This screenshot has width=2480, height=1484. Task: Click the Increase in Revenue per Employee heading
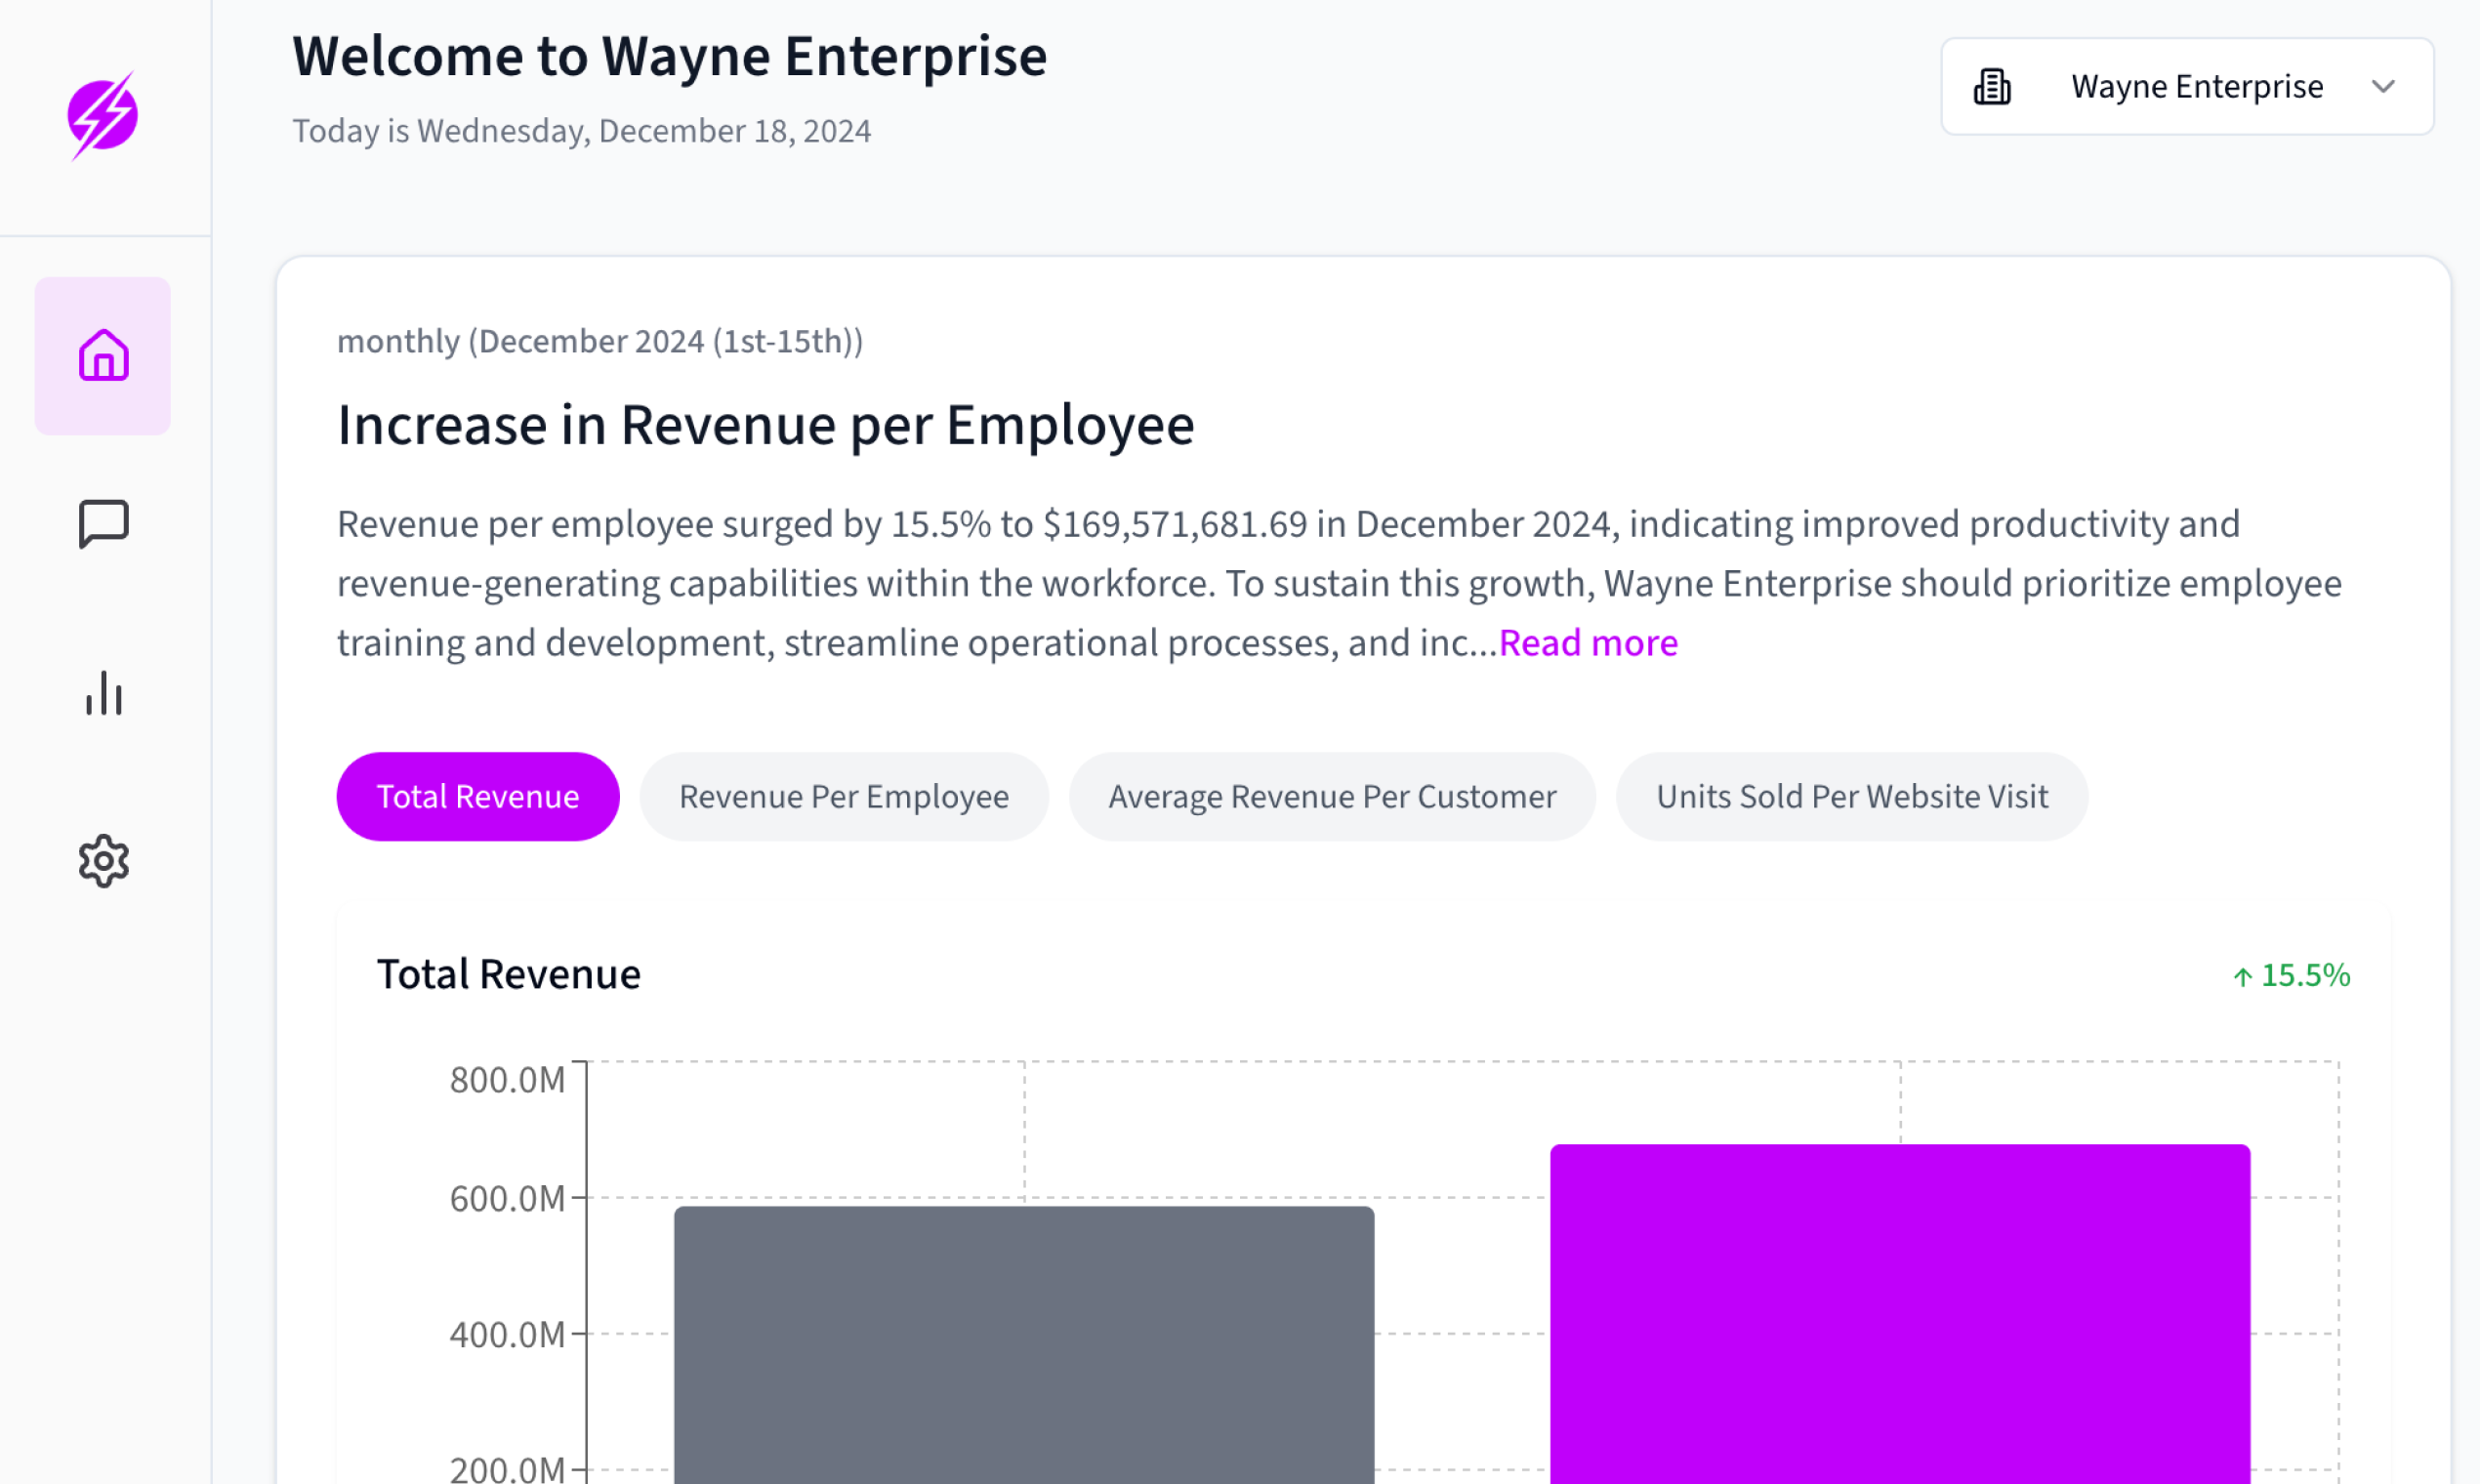766,425
